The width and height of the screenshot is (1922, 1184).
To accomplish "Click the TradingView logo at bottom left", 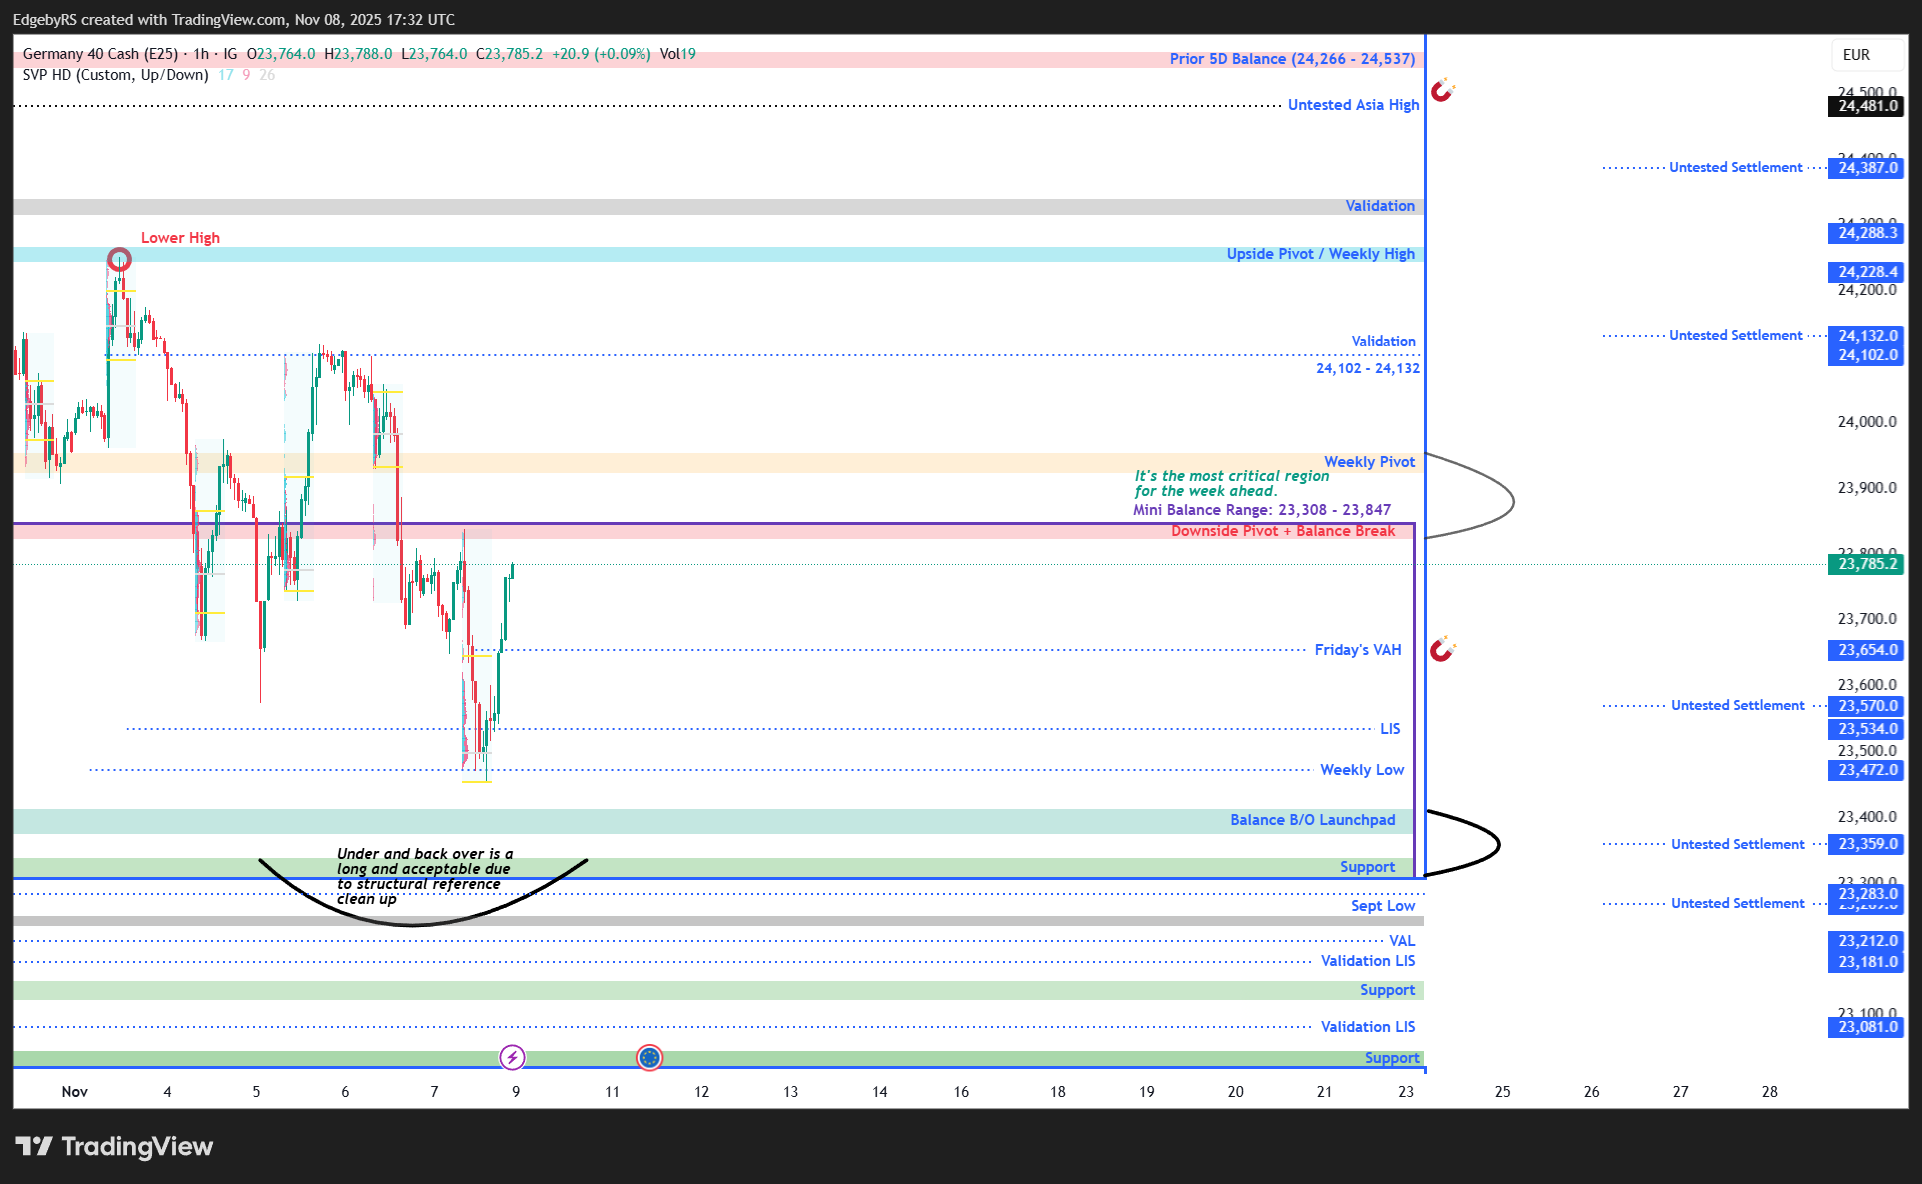I will tap(114, 1146).
